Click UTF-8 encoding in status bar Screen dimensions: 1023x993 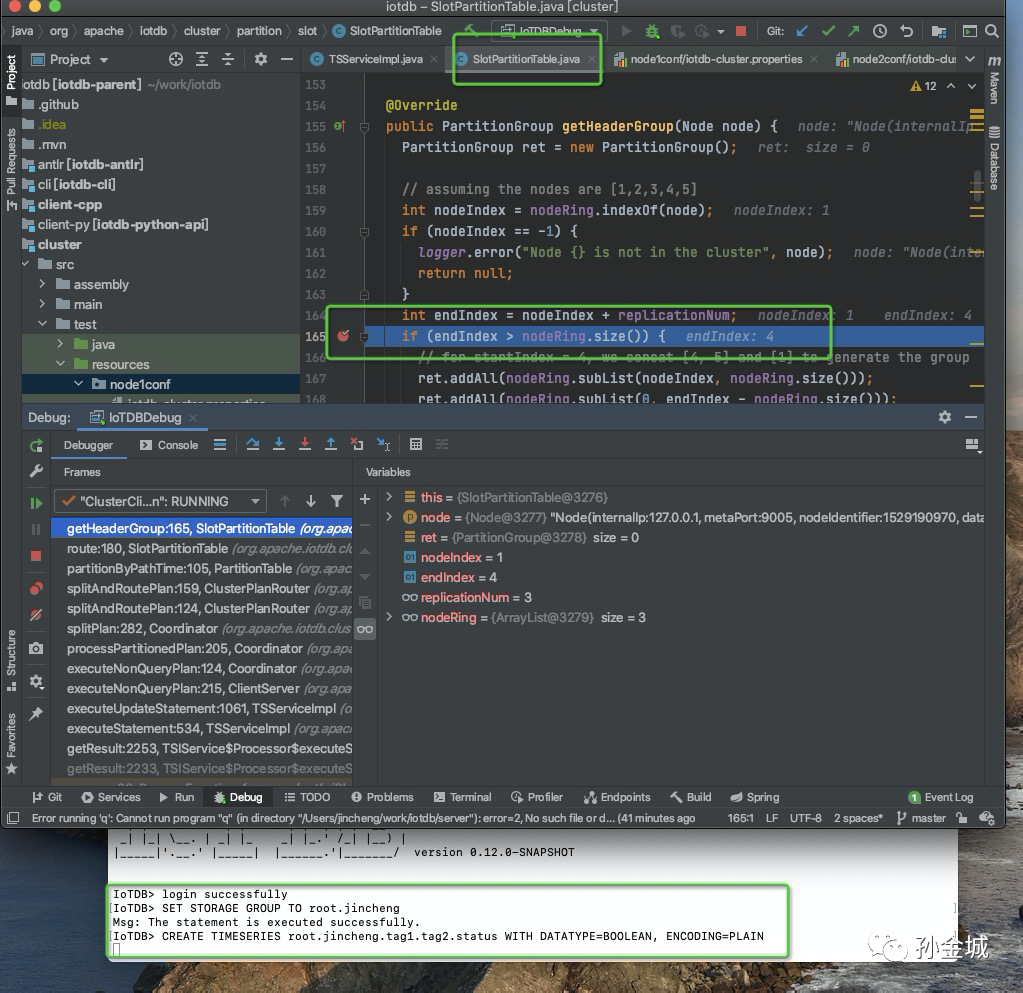pos(805,817)
